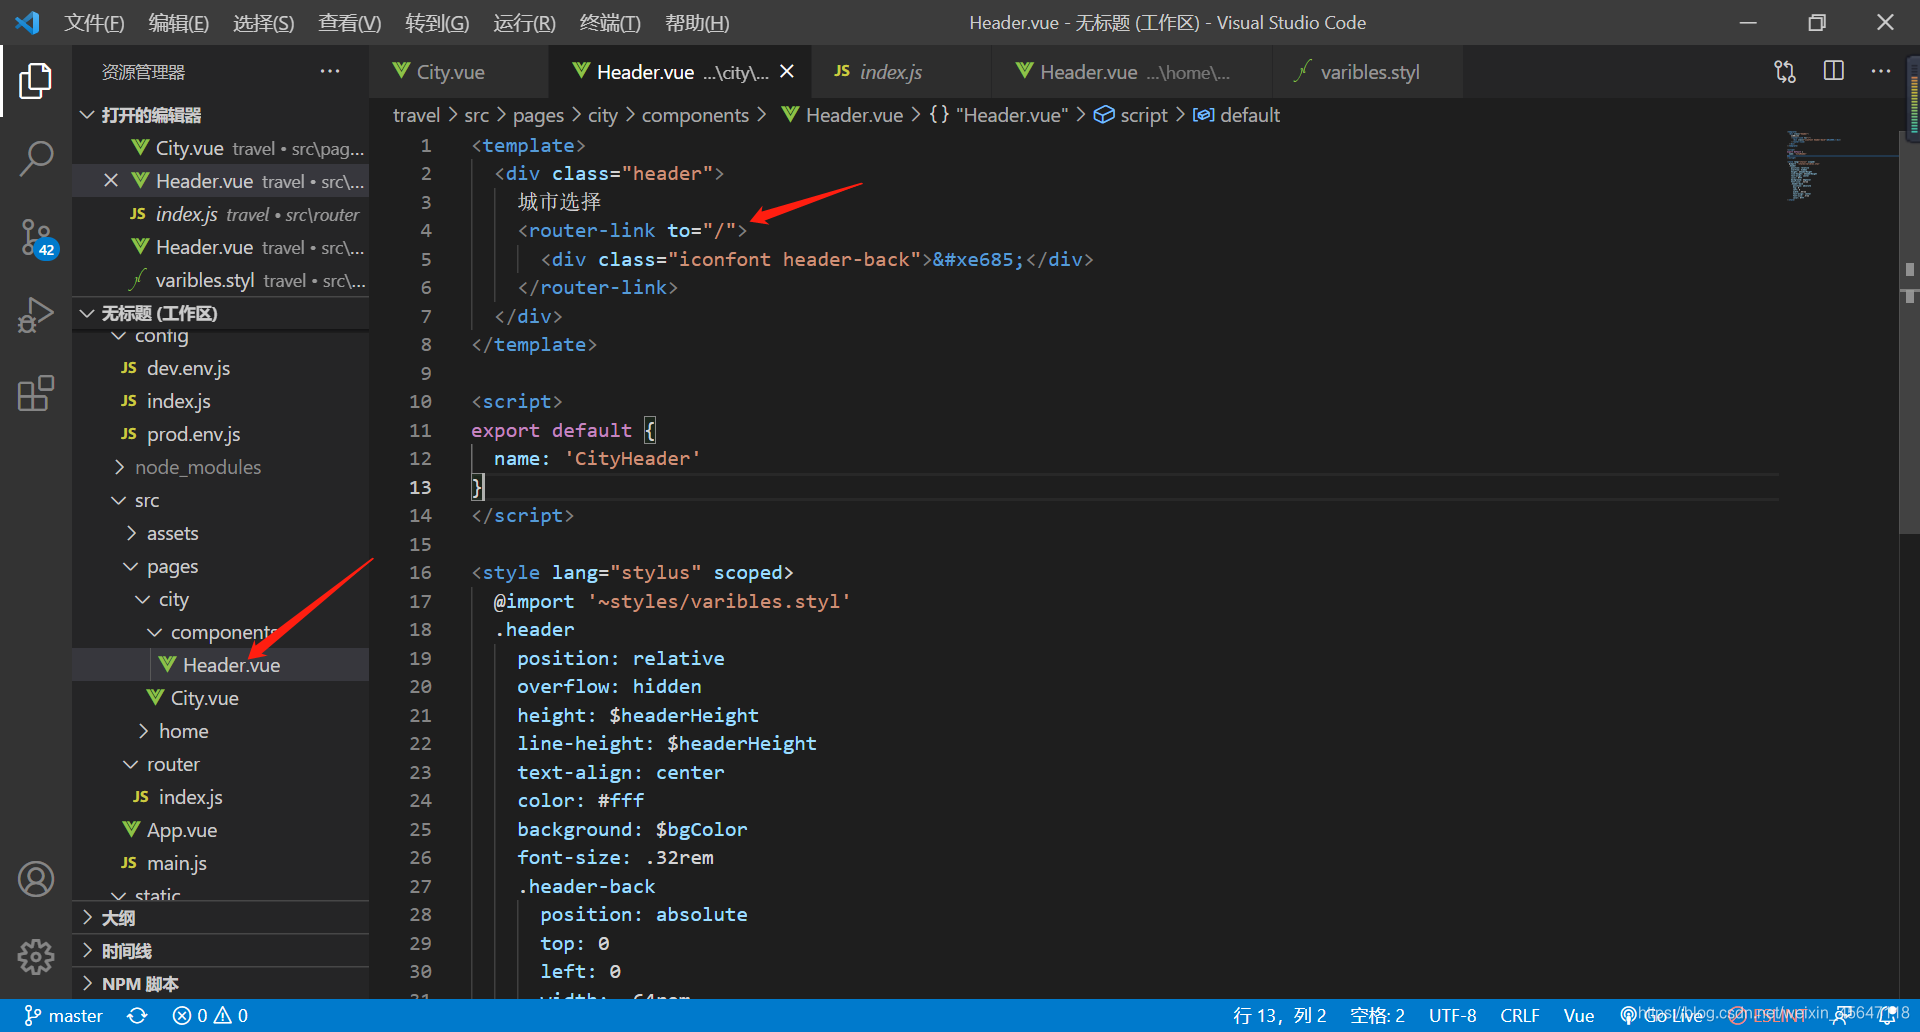Expand the assets folder

[x=221, y=533]
